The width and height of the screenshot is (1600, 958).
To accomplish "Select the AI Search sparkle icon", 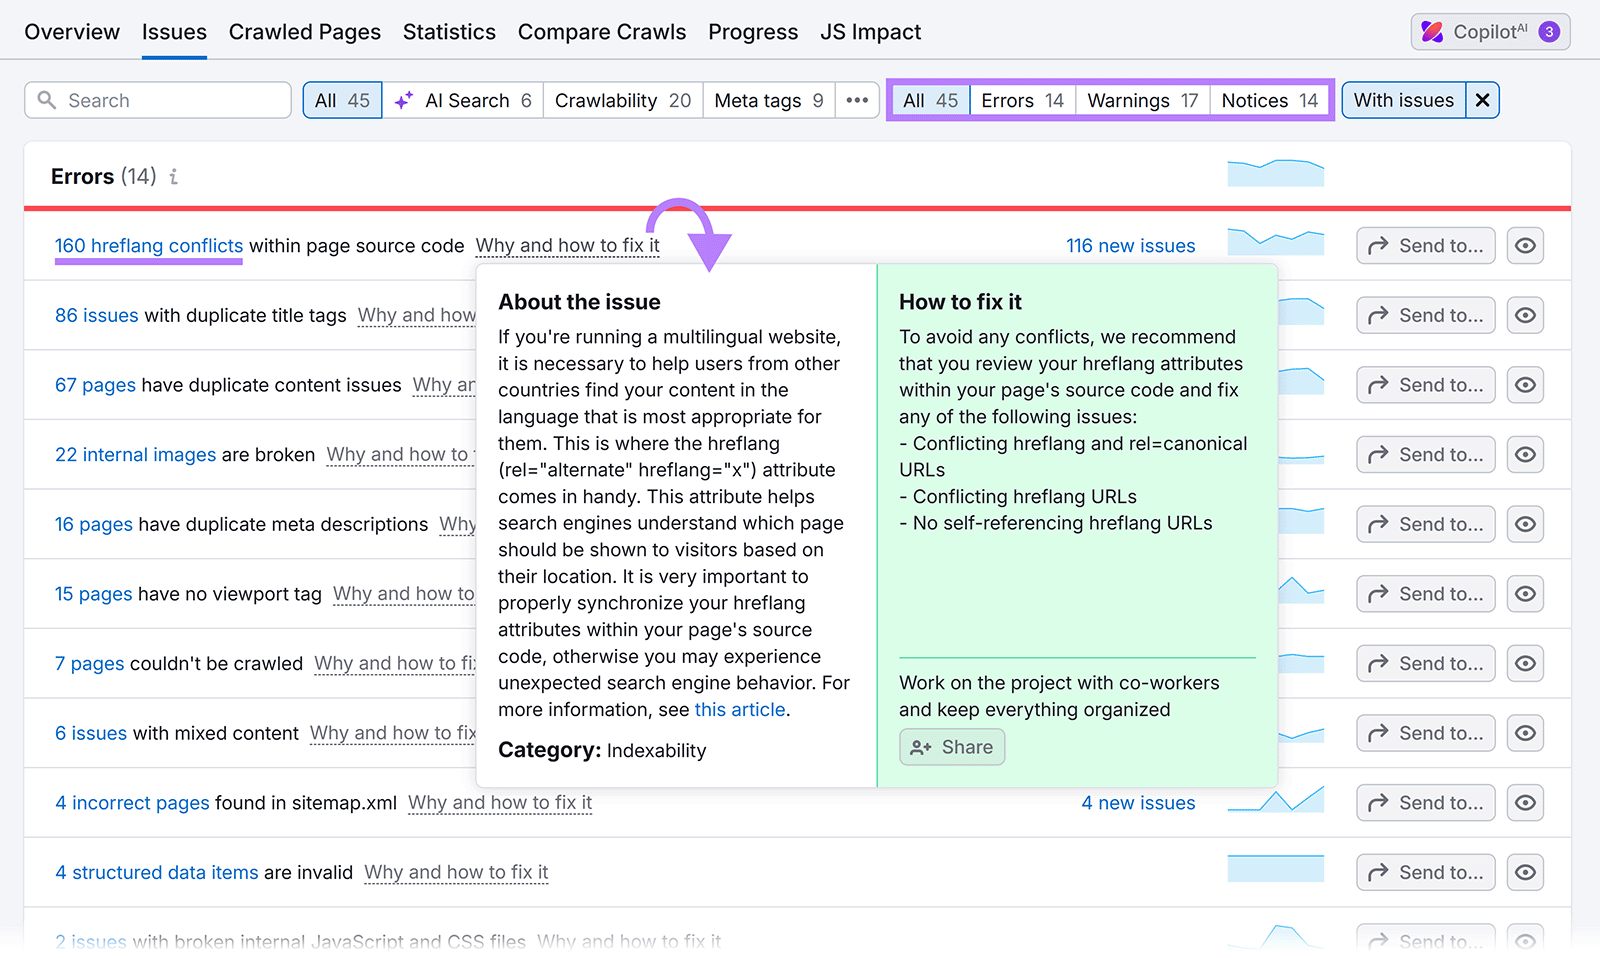I will pyautogui.click(x=403, y=100).
